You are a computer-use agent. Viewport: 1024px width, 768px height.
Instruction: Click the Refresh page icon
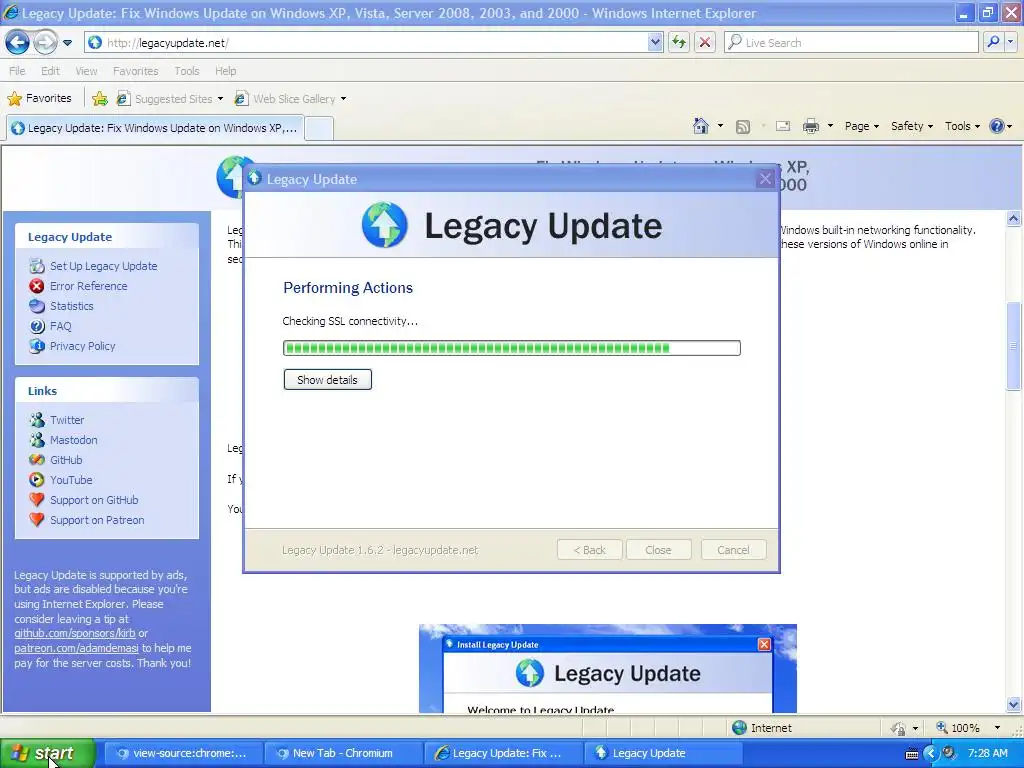[679, 42]
